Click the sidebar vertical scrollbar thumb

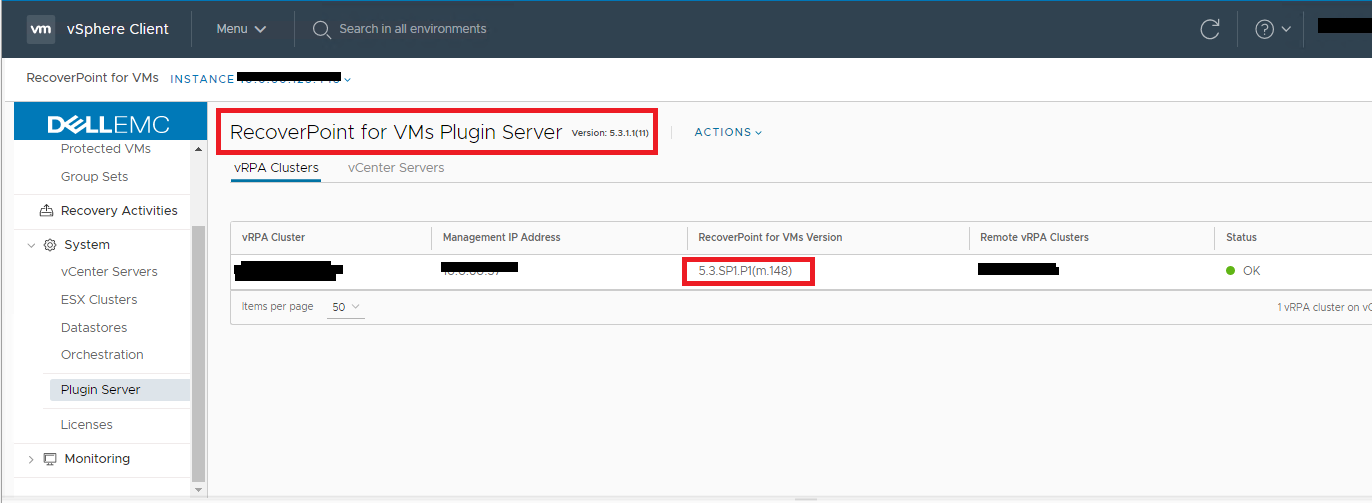pyautogui.click(x=198, y=352)
